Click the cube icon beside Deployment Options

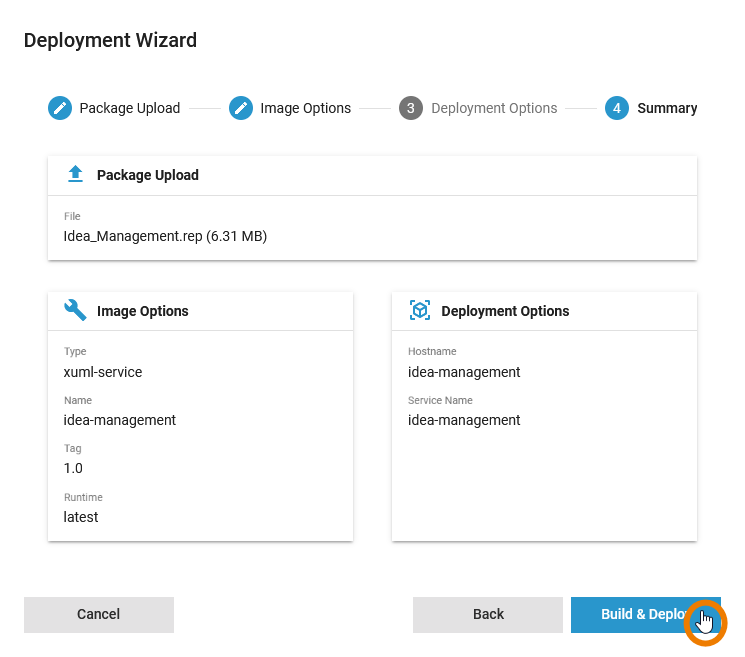point(420,311)
